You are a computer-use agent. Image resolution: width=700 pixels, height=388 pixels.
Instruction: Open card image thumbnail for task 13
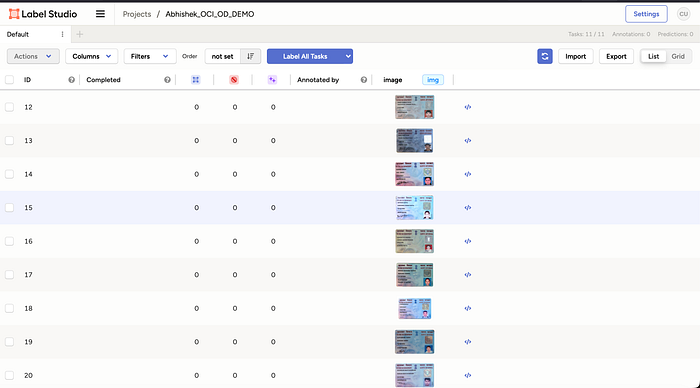coord(414,141)
